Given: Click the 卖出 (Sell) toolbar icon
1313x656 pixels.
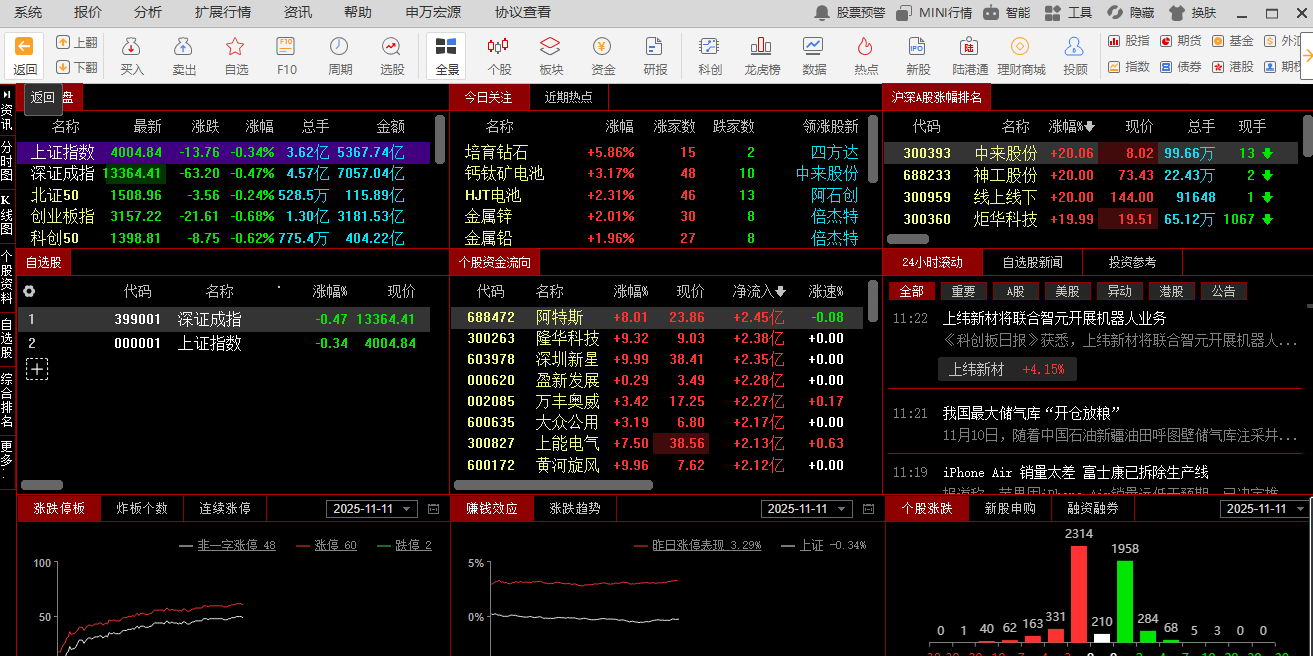Looking at the screenshot, I should tap(184, 55).
